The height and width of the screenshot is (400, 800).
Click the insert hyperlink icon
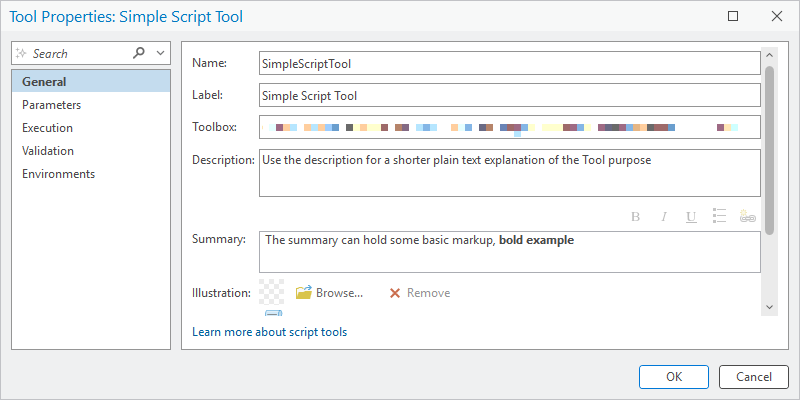[747, 216]
